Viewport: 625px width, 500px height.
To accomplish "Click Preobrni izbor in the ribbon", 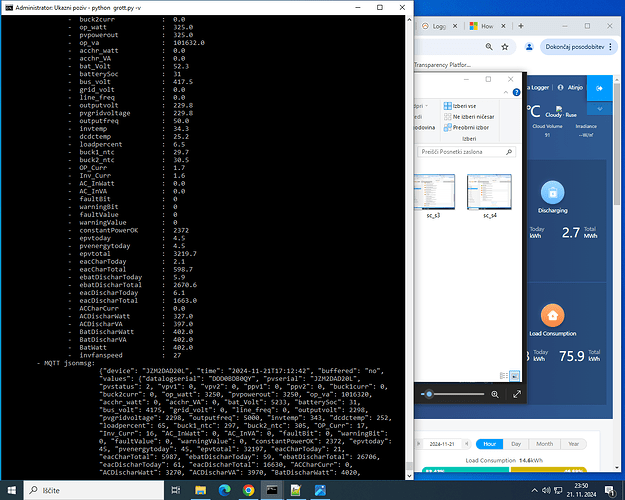I will (x=469, y=127).
